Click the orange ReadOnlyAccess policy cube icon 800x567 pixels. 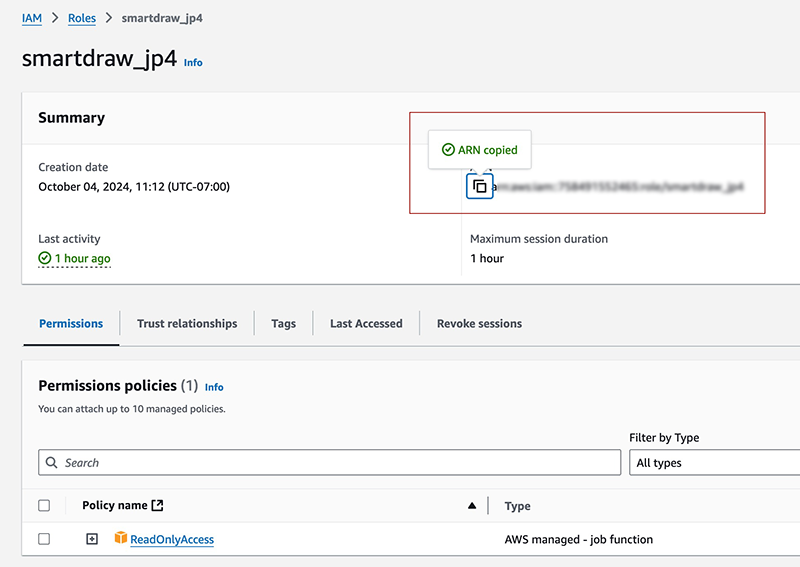[121, 538]
